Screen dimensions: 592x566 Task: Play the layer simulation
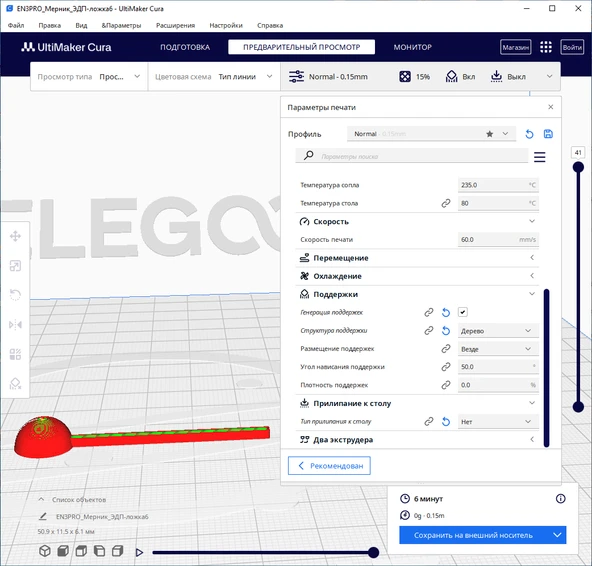coord(139,552)
